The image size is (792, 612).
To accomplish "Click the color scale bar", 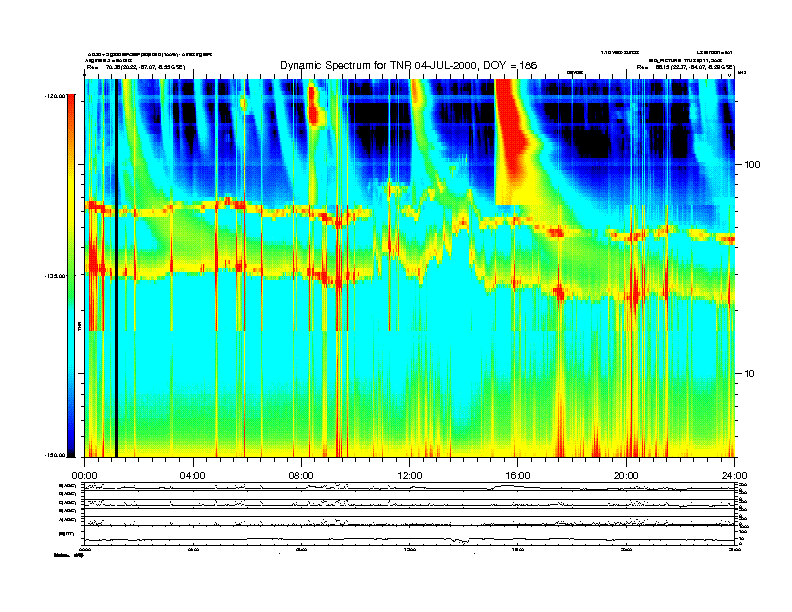I will [71, 275].
